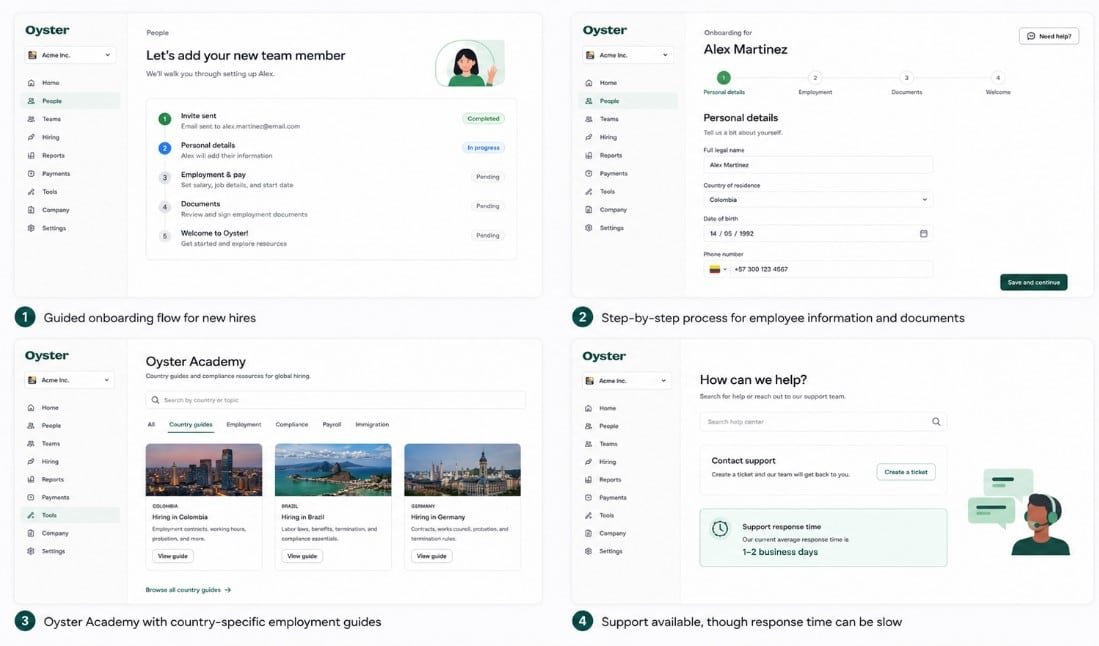Select 'Welcome to Oyster!' step row

tap(332, 238)
